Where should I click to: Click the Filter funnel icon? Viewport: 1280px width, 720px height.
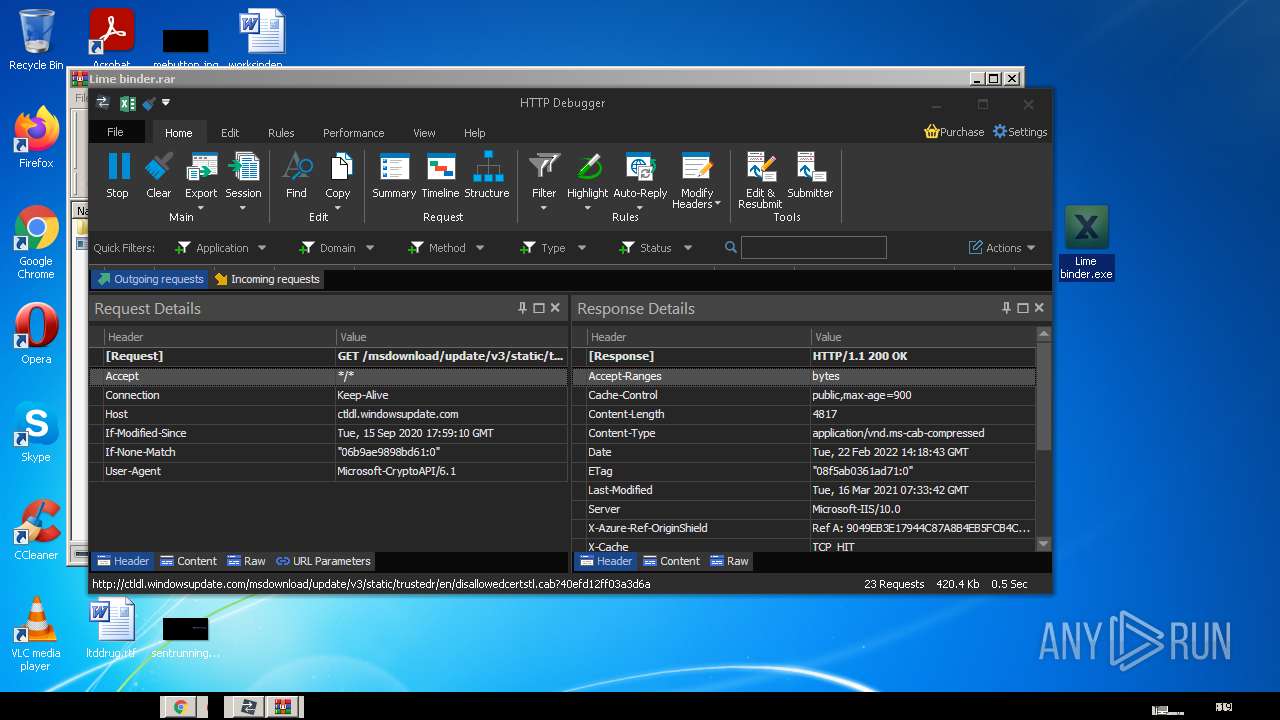pos(544,166)
